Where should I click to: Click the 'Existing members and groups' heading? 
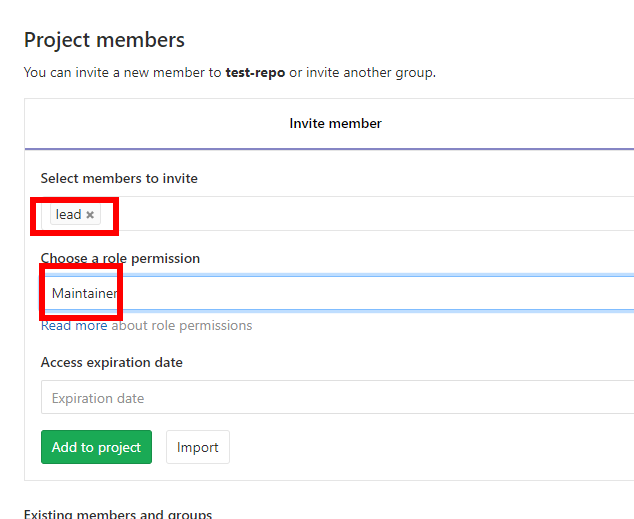point(118,514)
